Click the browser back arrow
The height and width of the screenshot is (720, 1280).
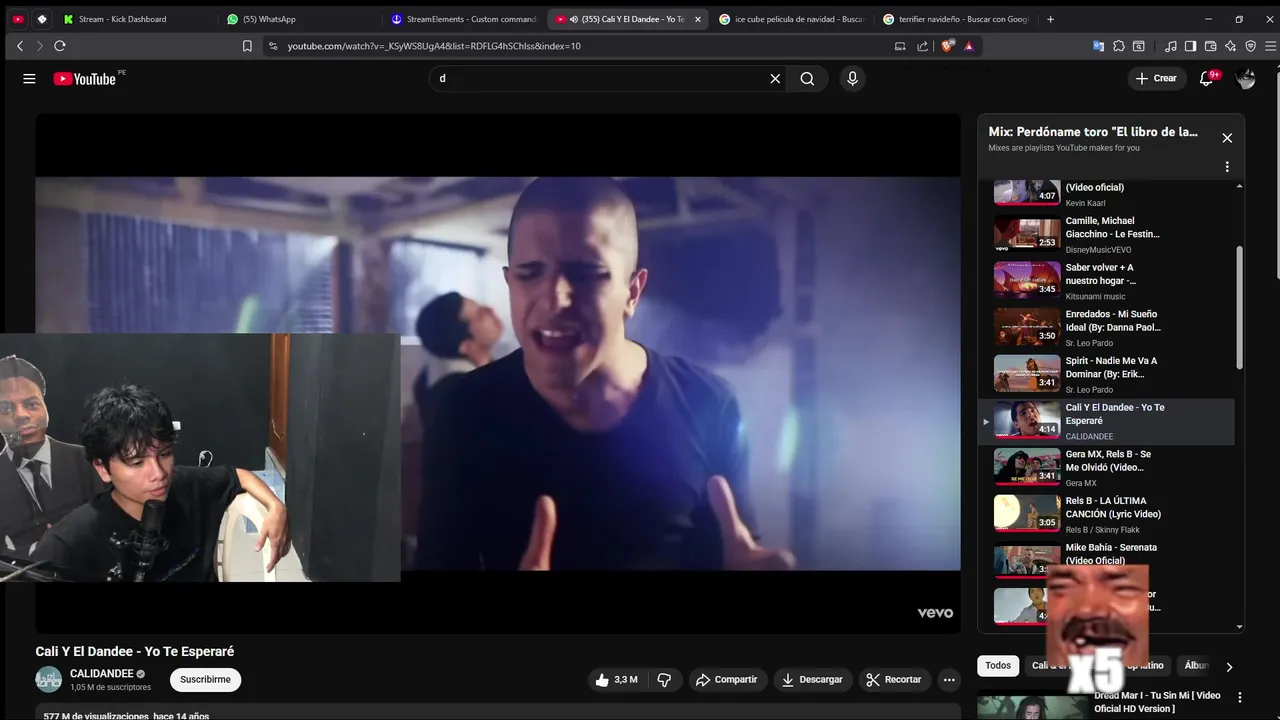tap(20, 46)
